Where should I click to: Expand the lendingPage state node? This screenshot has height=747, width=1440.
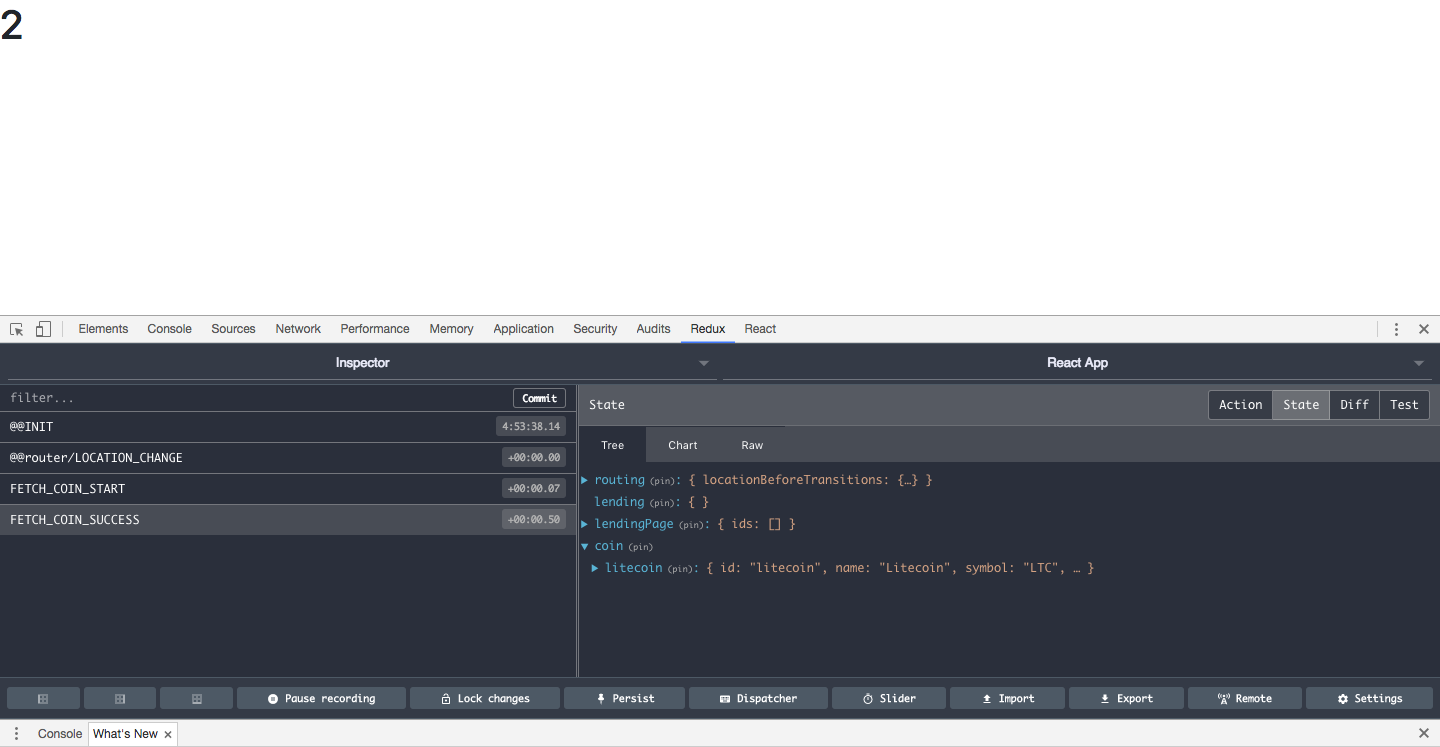tap(585, 524)
